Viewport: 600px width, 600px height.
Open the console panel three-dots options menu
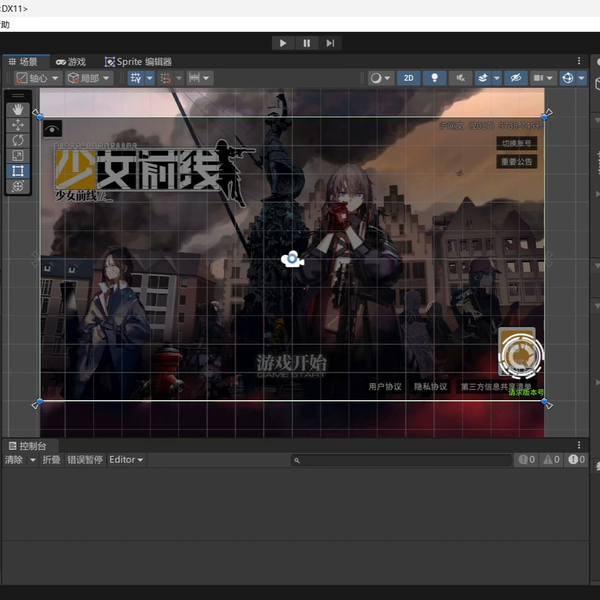click(x=579, y=445)
